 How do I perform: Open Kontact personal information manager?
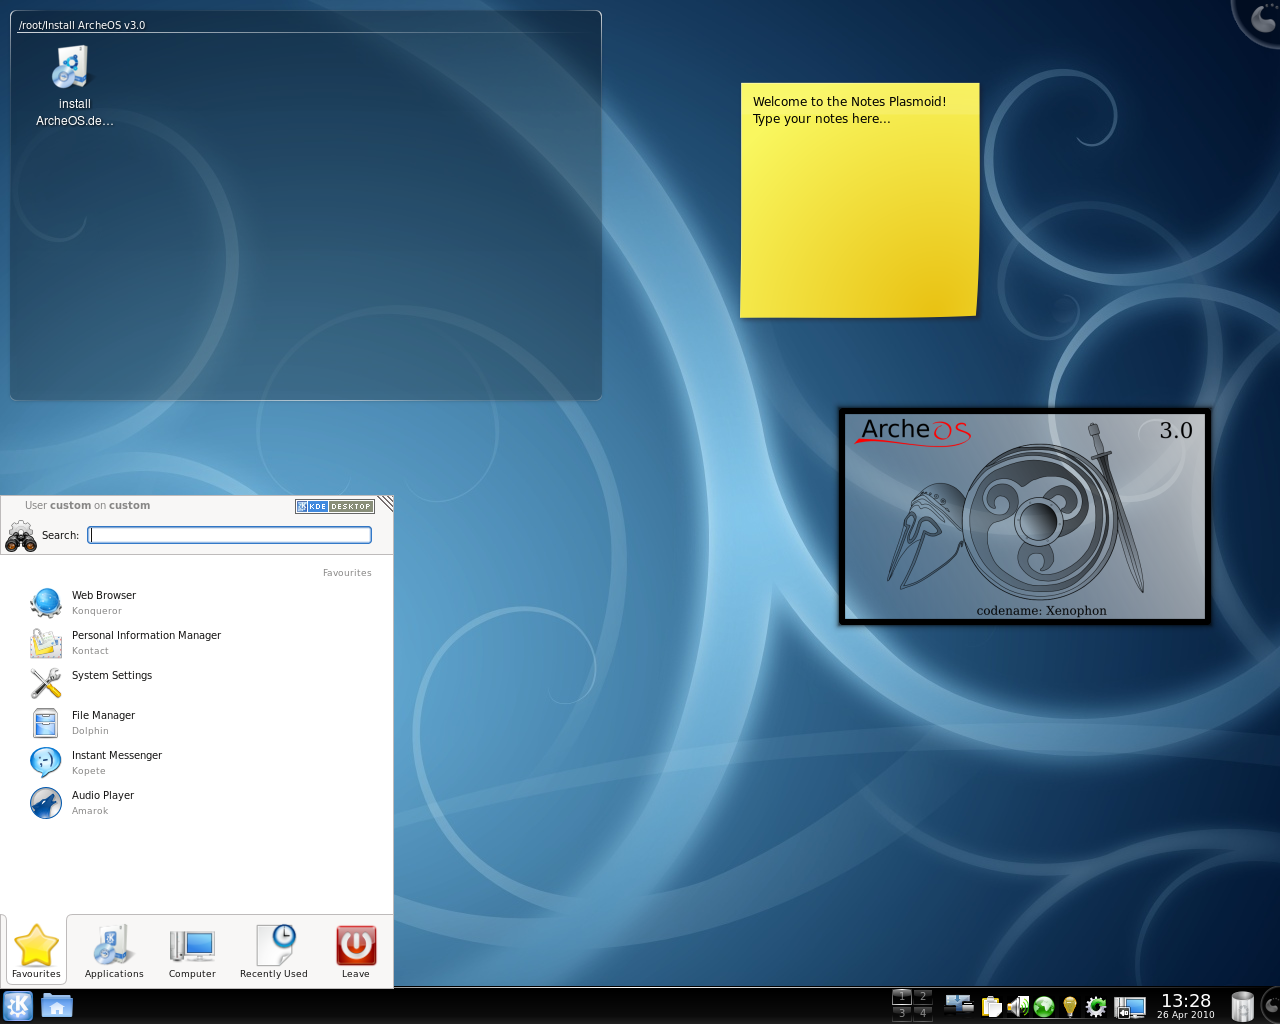pos(146,642)
